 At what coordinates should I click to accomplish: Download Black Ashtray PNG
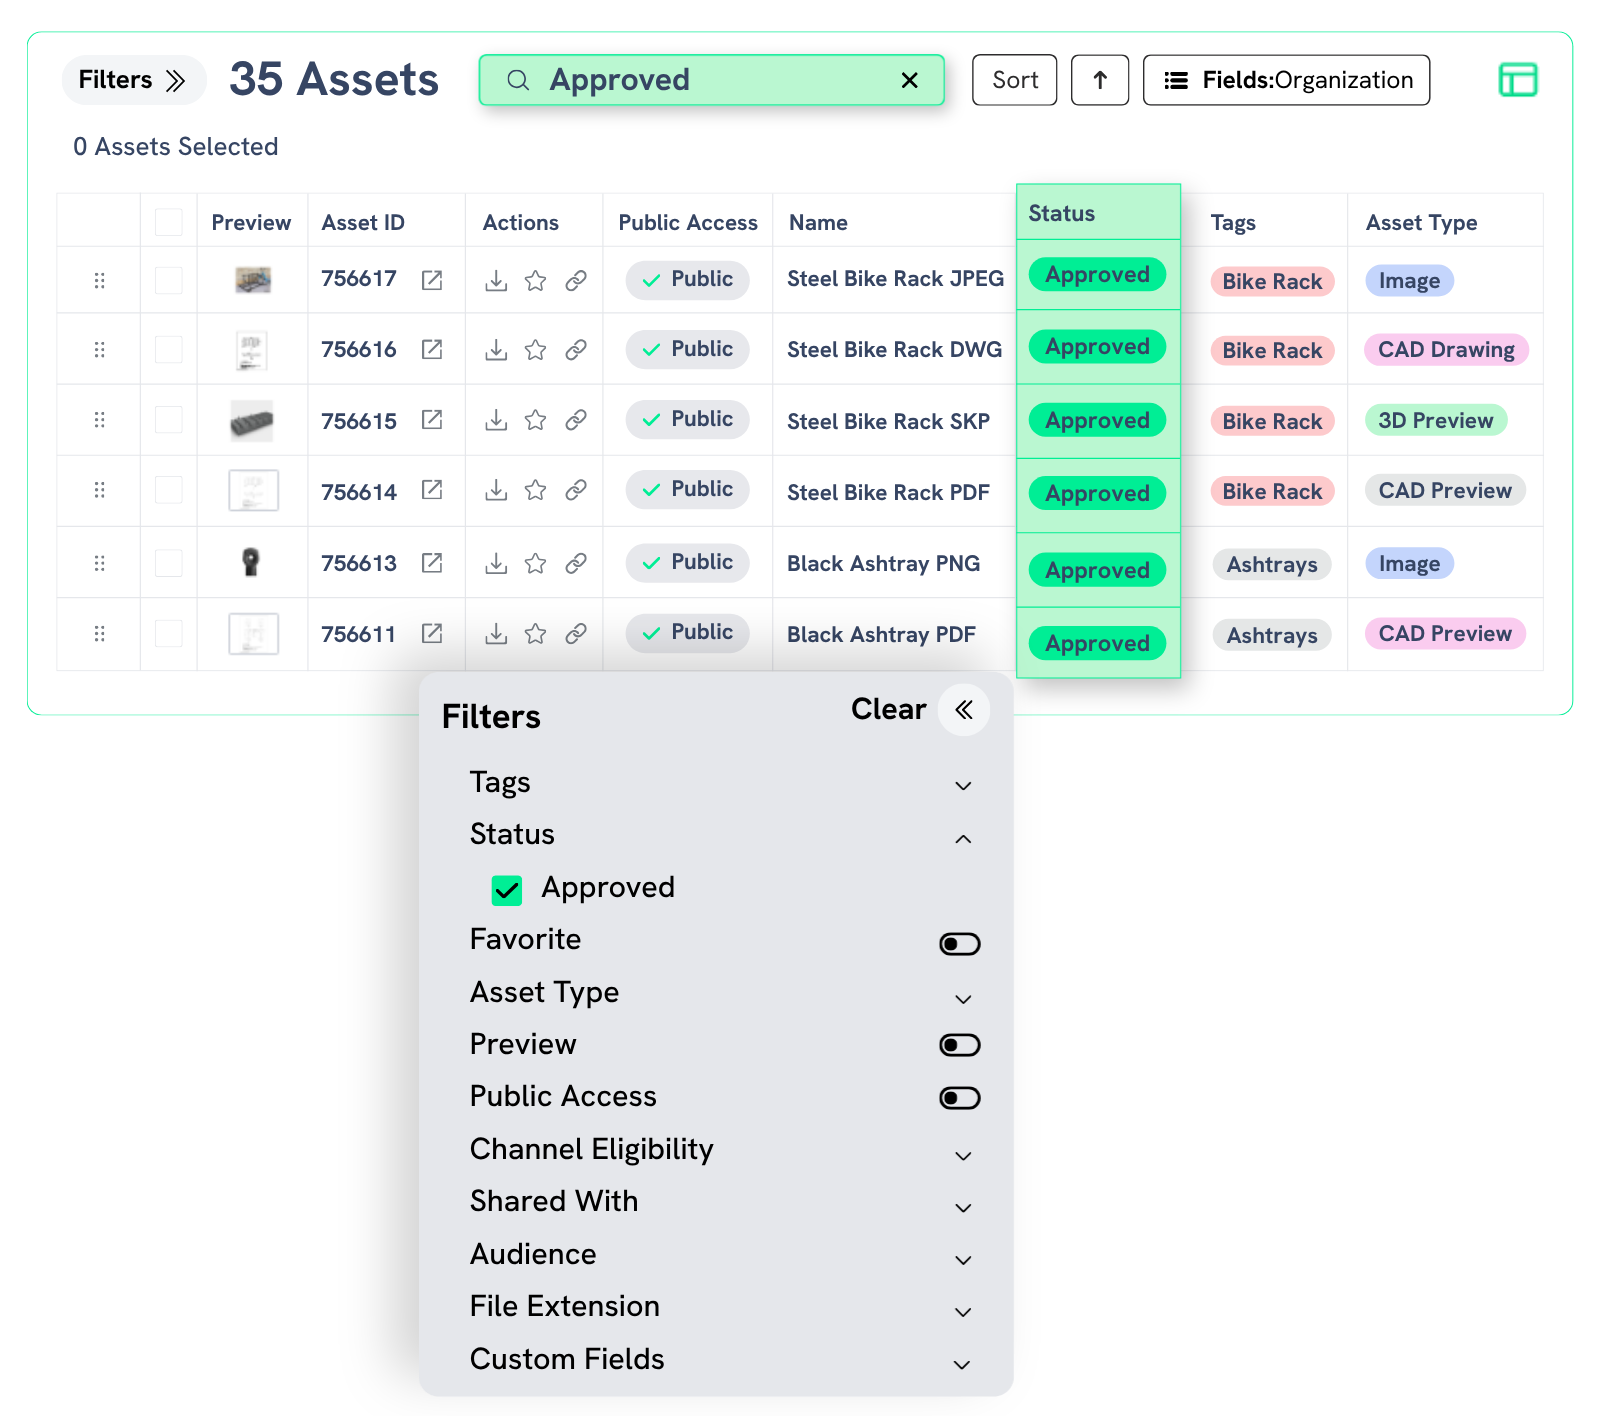[x=496, y=564]
